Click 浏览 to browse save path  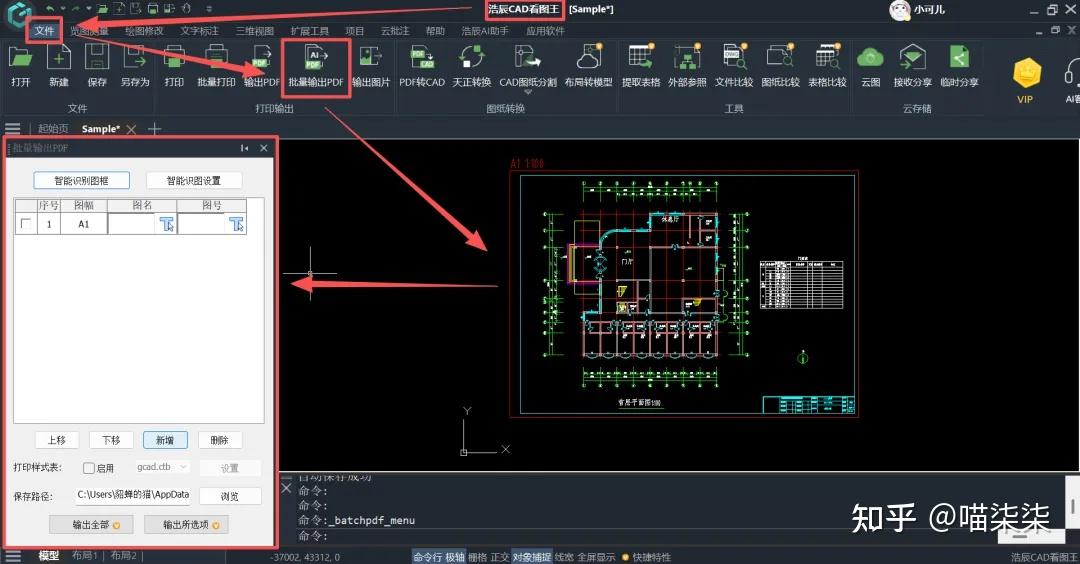pos(230,497)
